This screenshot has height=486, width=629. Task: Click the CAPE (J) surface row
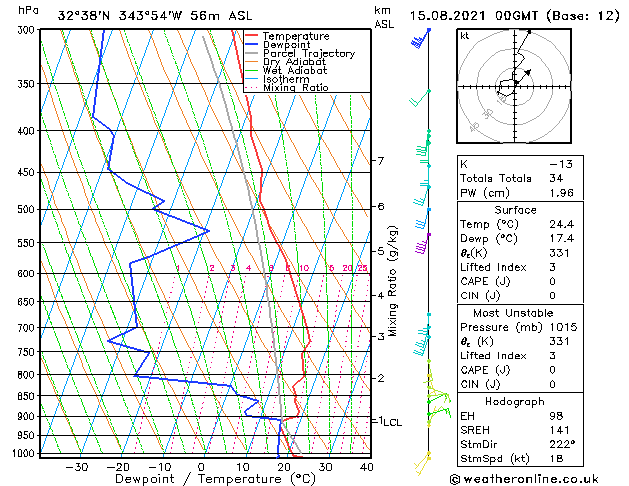520,281
